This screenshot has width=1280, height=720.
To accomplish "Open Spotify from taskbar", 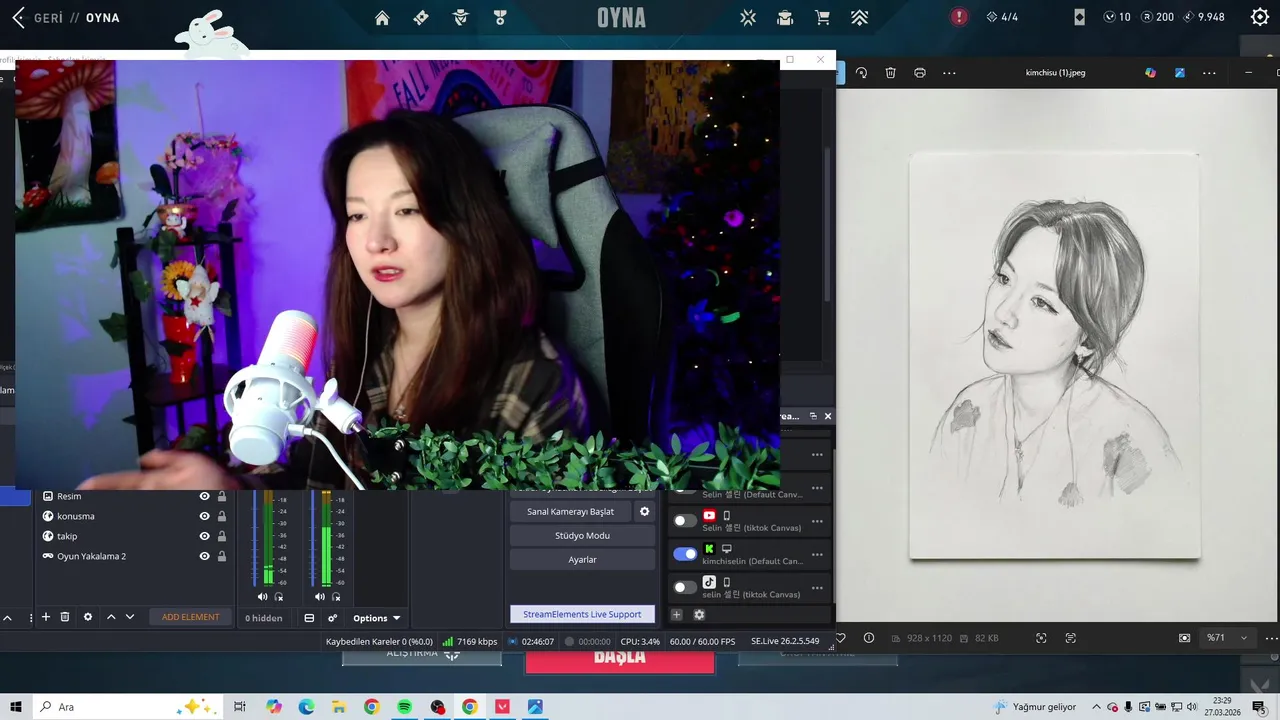I will point(404,707).
